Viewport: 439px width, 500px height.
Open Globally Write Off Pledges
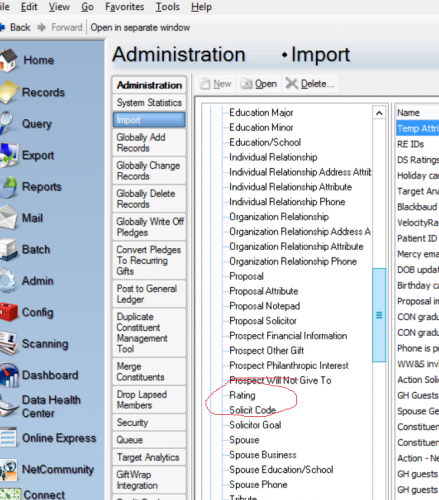click(x=149, y=227)
